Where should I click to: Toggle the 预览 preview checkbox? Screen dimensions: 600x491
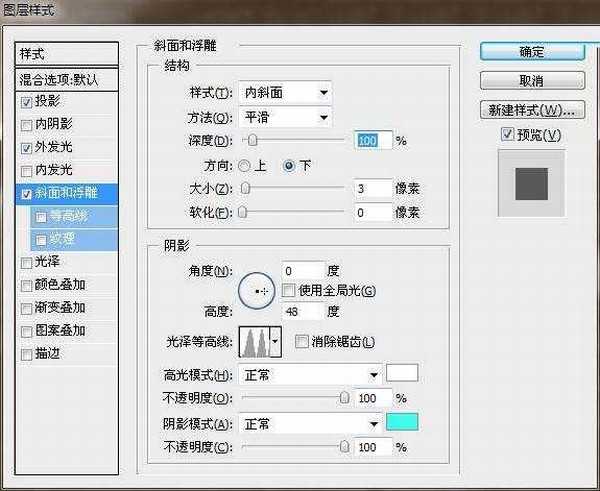tap(508, 135)
